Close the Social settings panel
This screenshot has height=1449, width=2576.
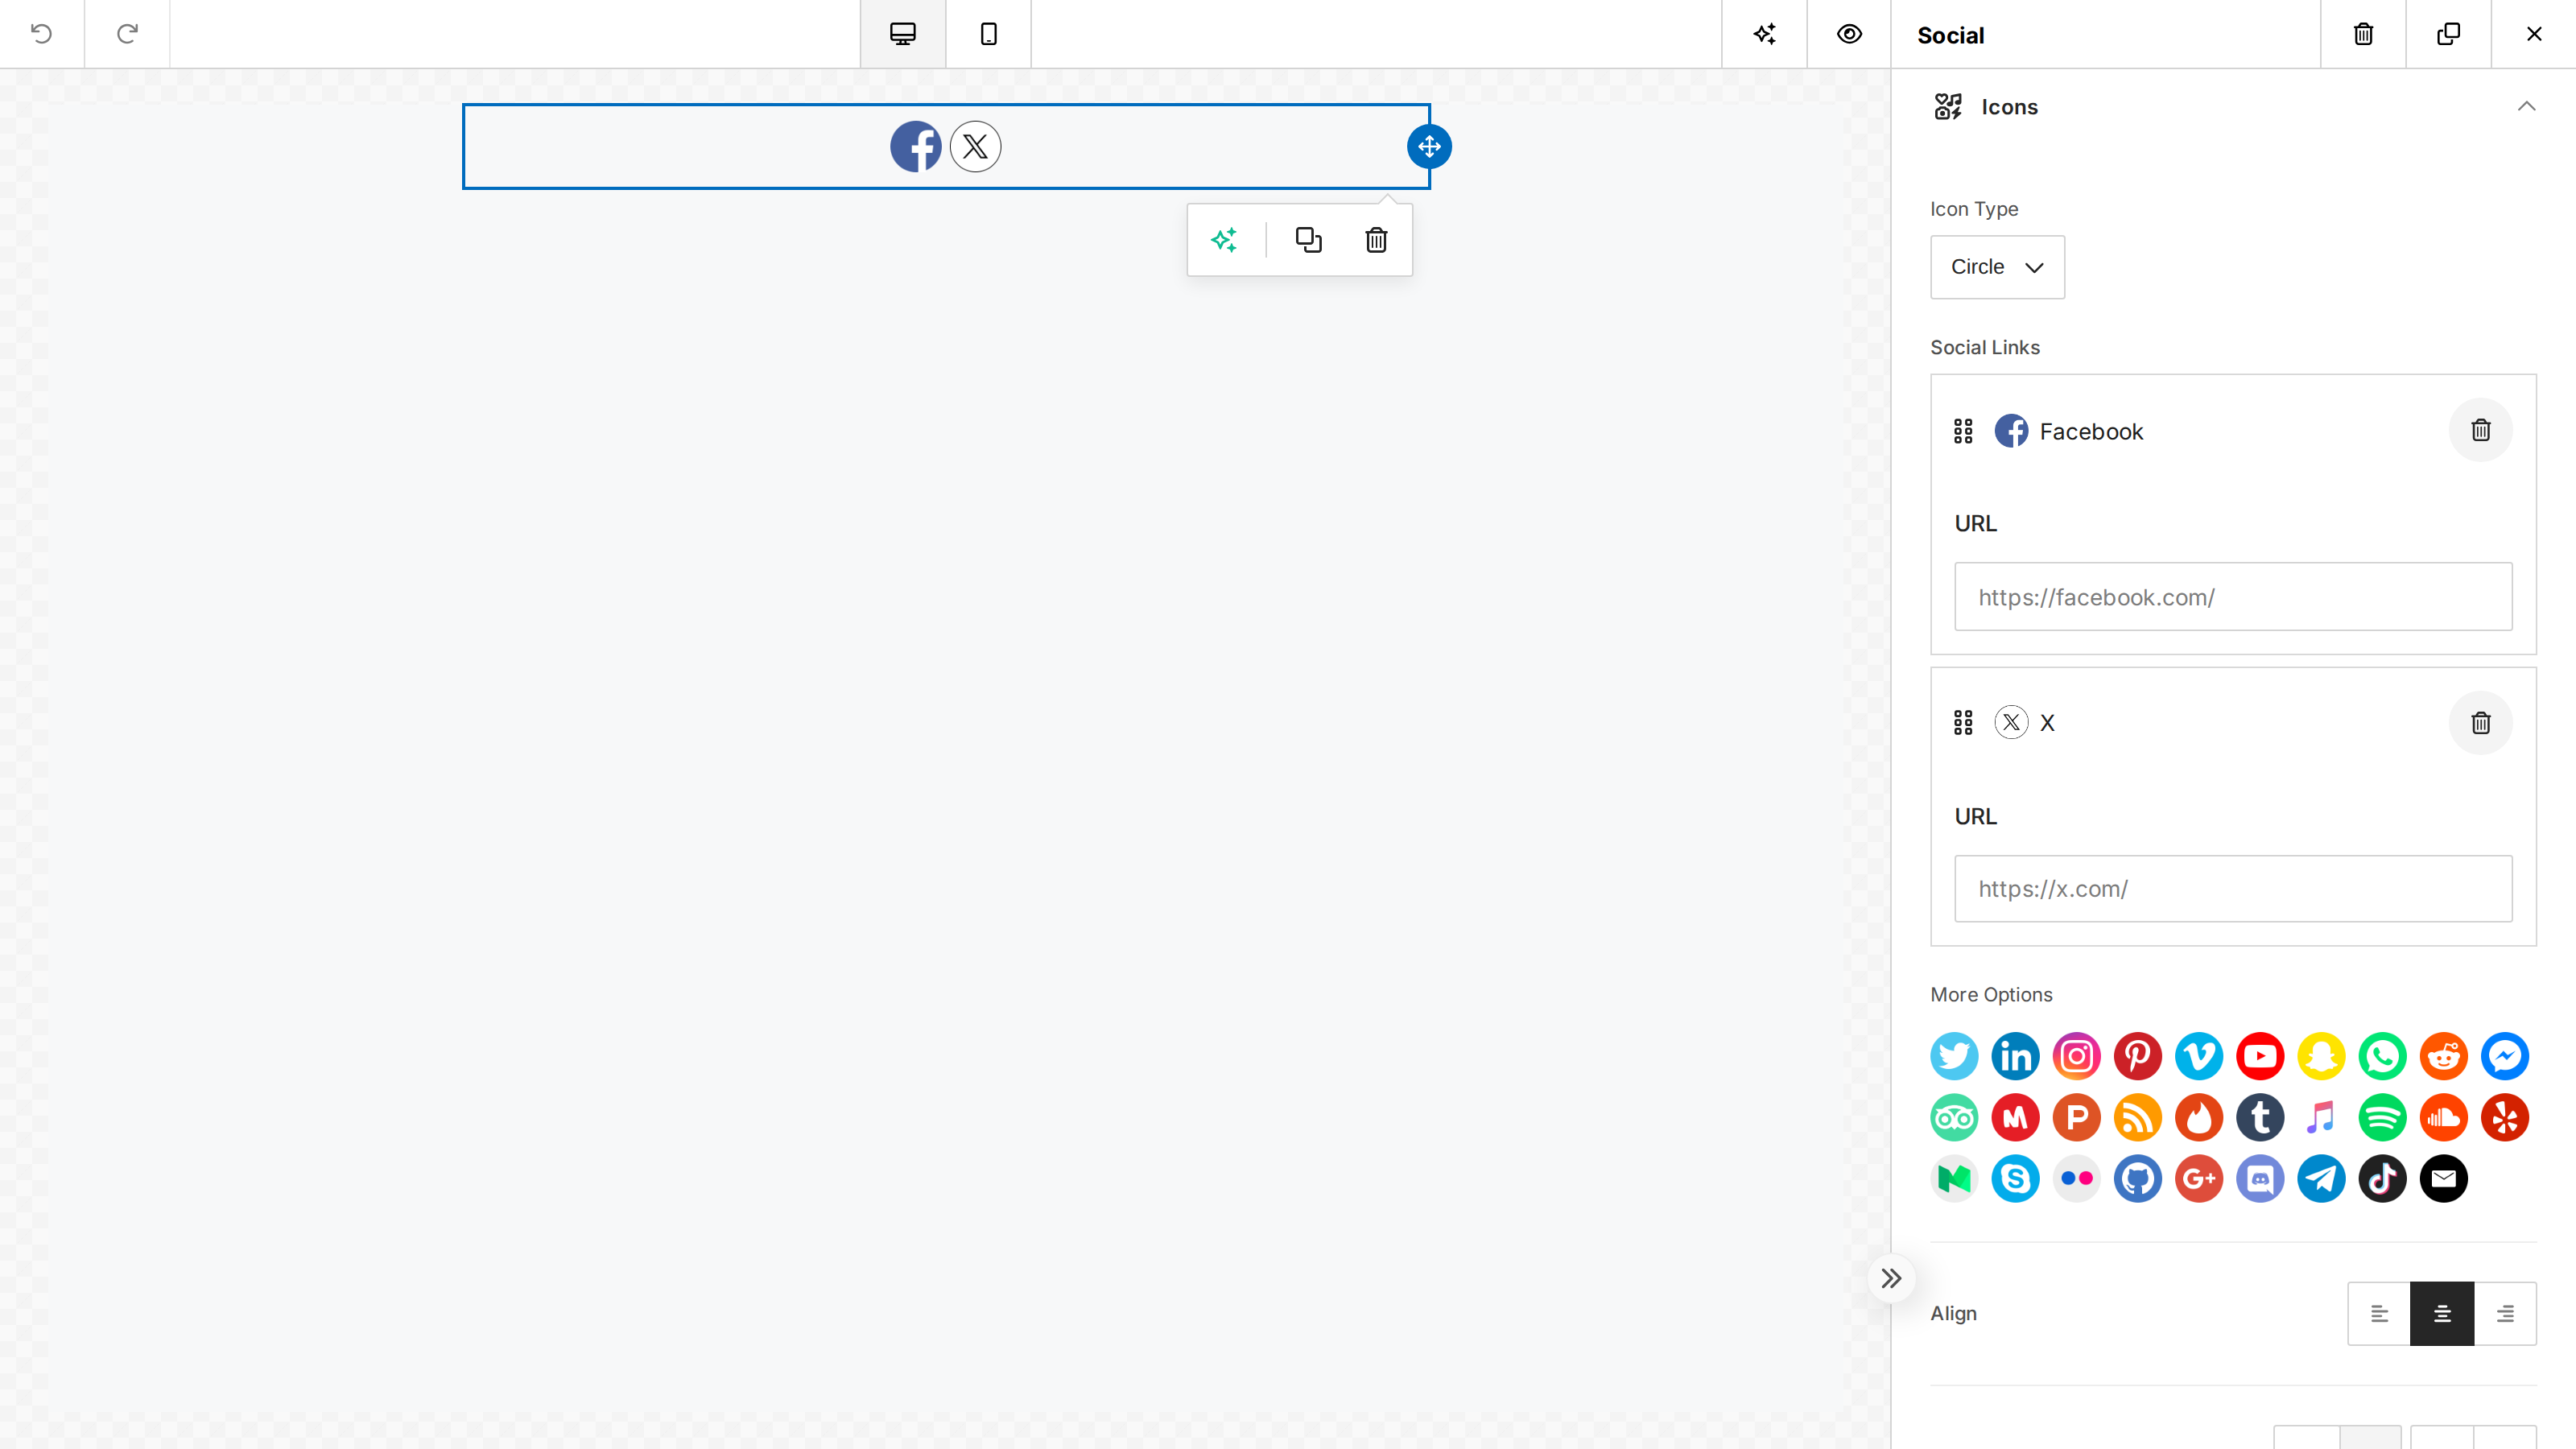[x=2534, y=34]
